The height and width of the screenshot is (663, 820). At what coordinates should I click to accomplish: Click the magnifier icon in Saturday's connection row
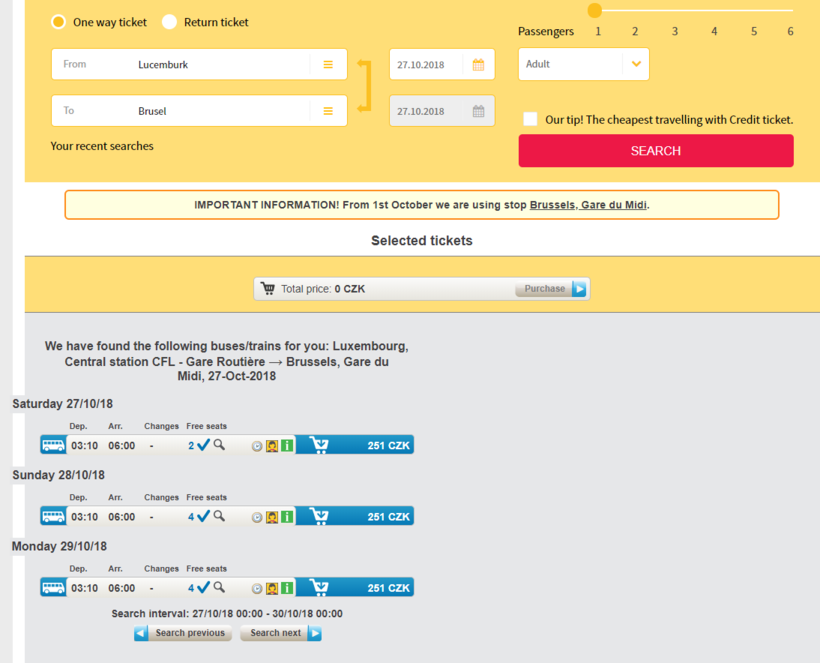219,445
